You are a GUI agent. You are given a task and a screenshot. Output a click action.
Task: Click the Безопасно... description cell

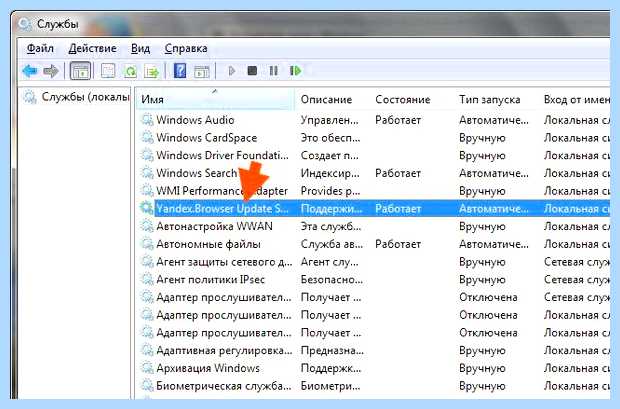tap(332, 280)
